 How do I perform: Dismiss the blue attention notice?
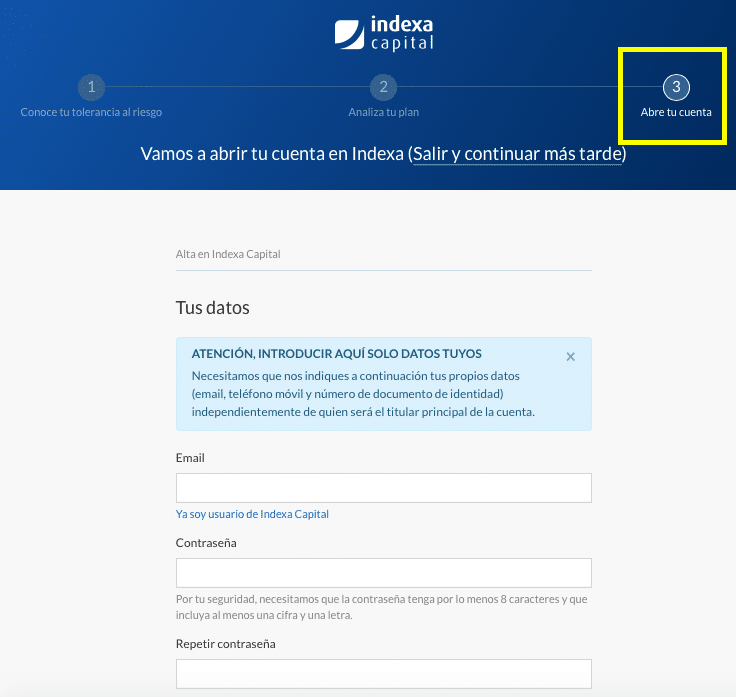pyautogui.click(x=570, y=357)
